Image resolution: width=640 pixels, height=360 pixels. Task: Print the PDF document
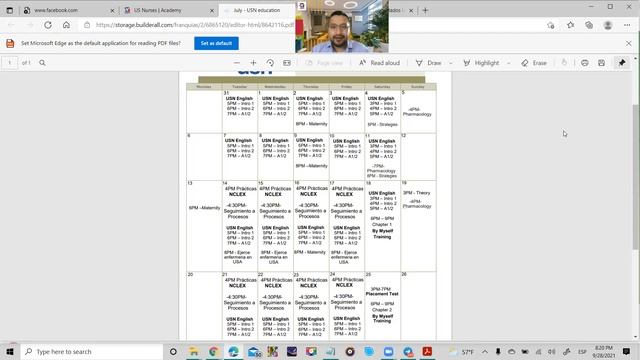(x=584, y=63)
